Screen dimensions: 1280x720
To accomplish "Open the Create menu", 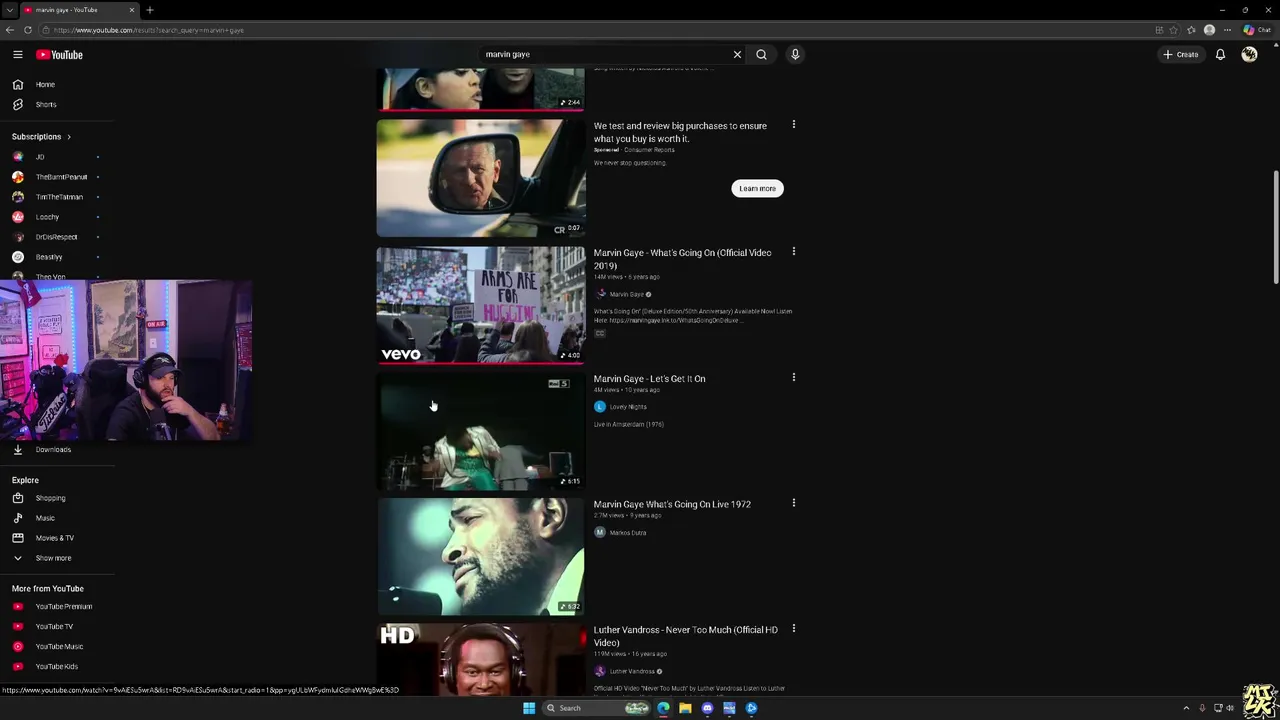I will [x=1181, y=54].
